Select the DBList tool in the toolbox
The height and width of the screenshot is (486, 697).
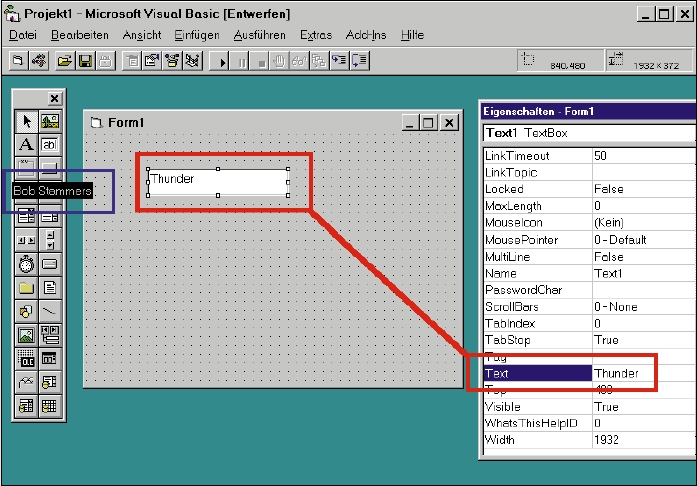[x=50, y=382]
